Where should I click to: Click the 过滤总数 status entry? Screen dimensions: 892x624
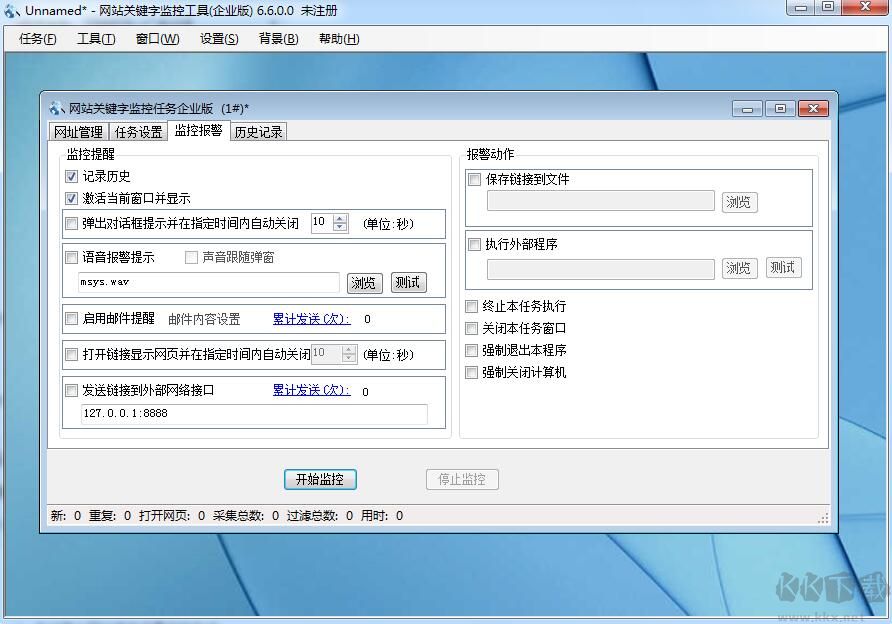pos(320,516)
